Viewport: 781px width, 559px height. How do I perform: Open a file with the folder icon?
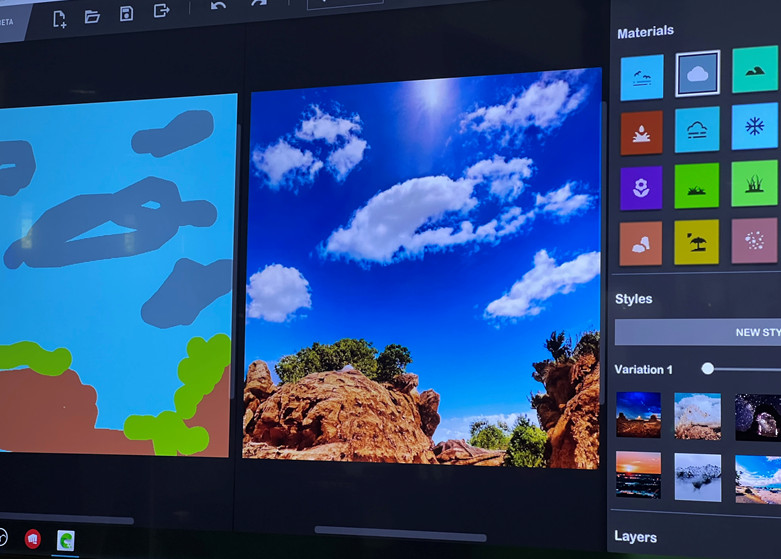[x=92, y=16]
